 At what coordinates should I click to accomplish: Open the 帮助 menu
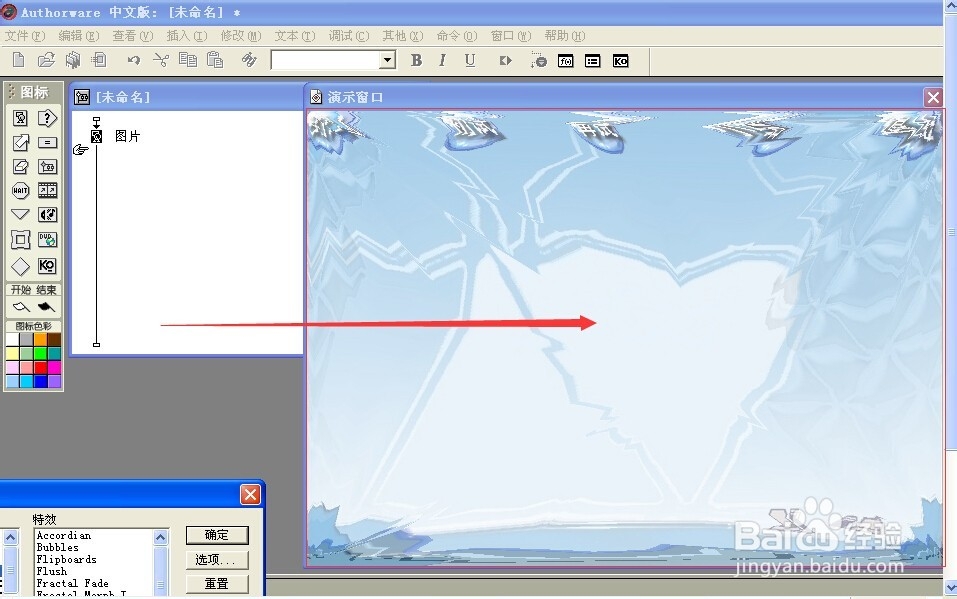565,36
